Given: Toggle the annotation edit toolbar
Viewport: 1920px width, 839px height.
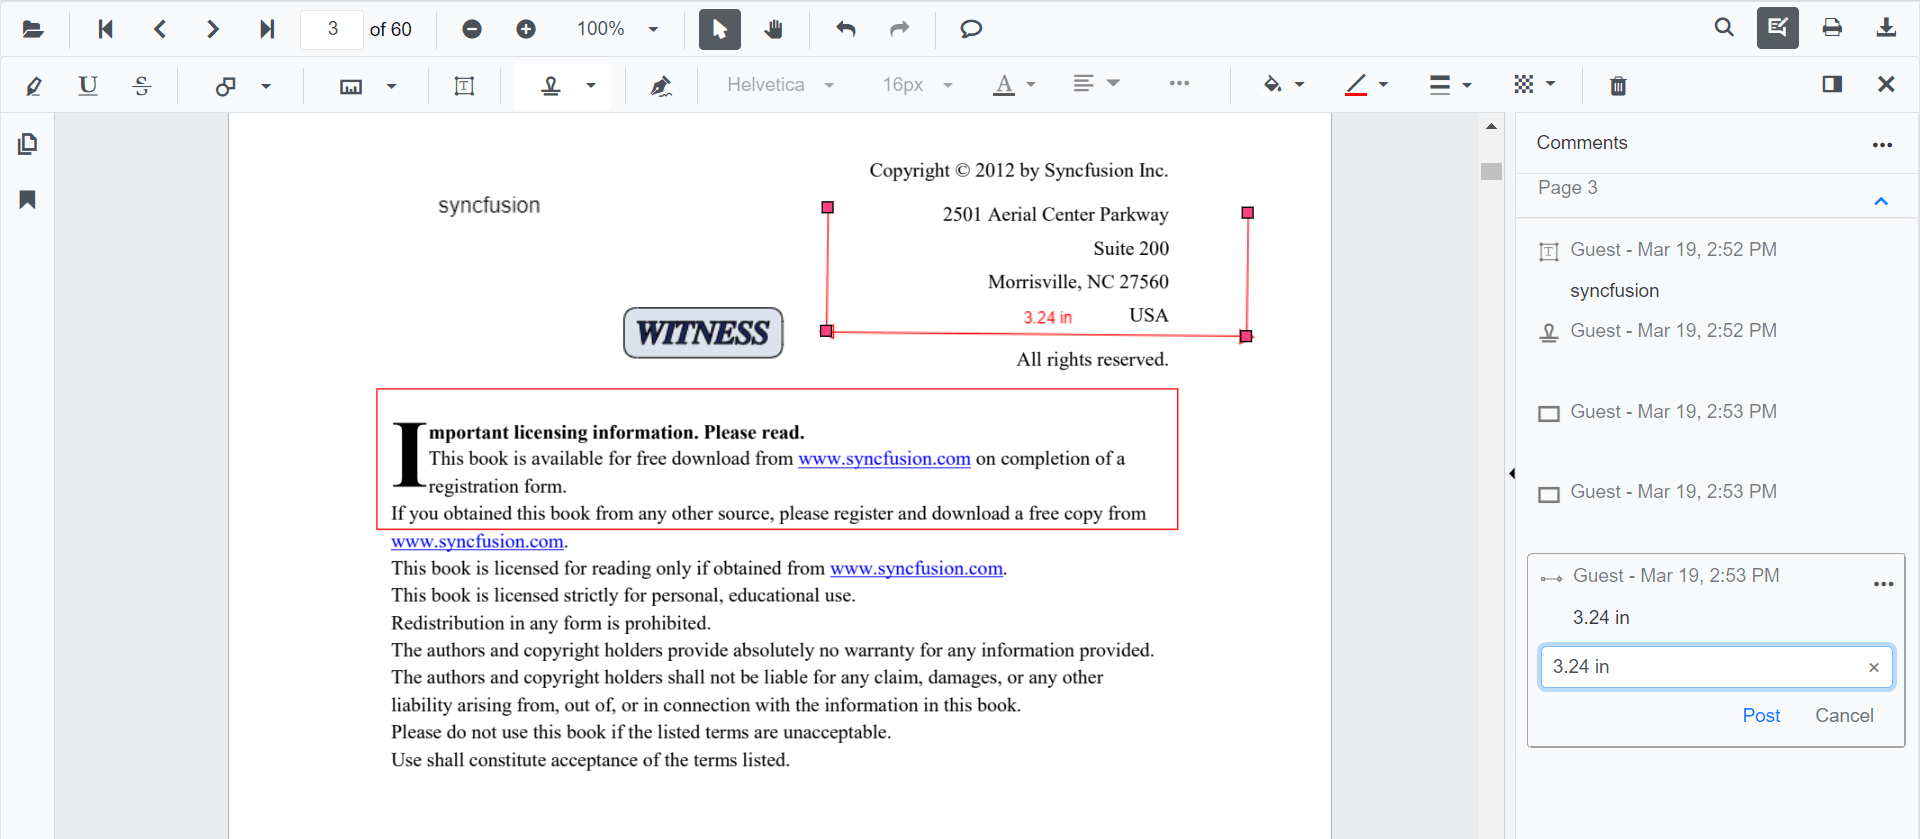Looking at the screenshot, I should [1778, 28].
